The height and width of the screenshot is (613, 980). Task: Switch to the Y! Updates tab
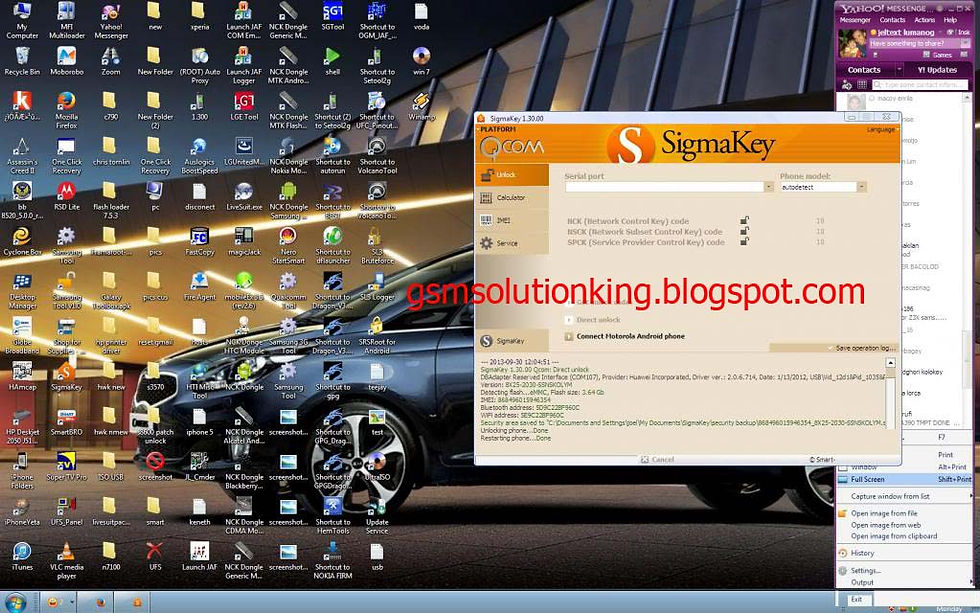(937, 70)
